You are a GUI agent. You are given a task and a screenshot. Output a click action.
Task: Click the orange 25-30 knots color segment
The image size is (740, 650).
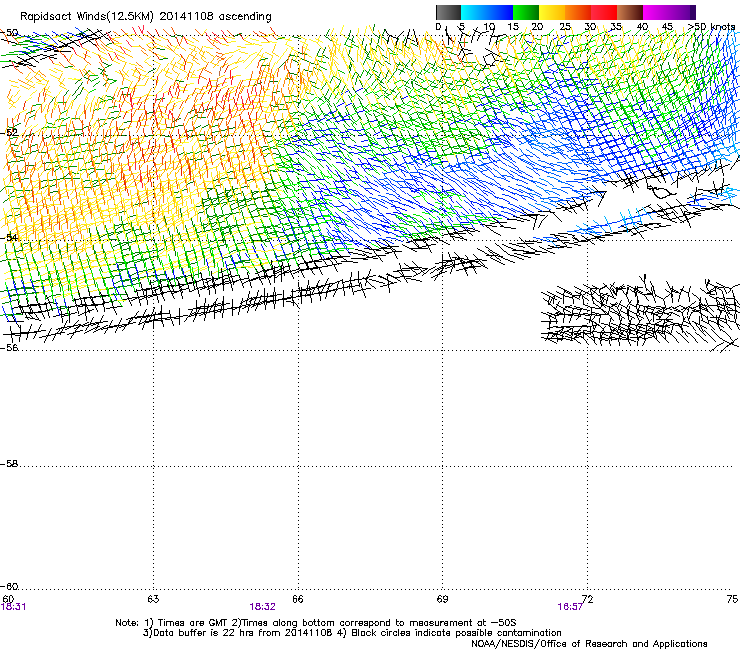tap(578, 12)
